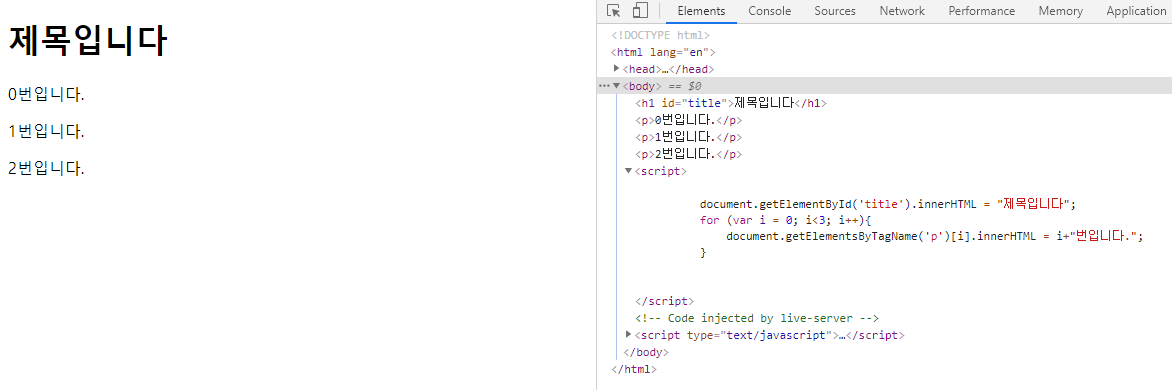Switch to the Console tab
Screen dimensions: 1172x390
point(769,10)
